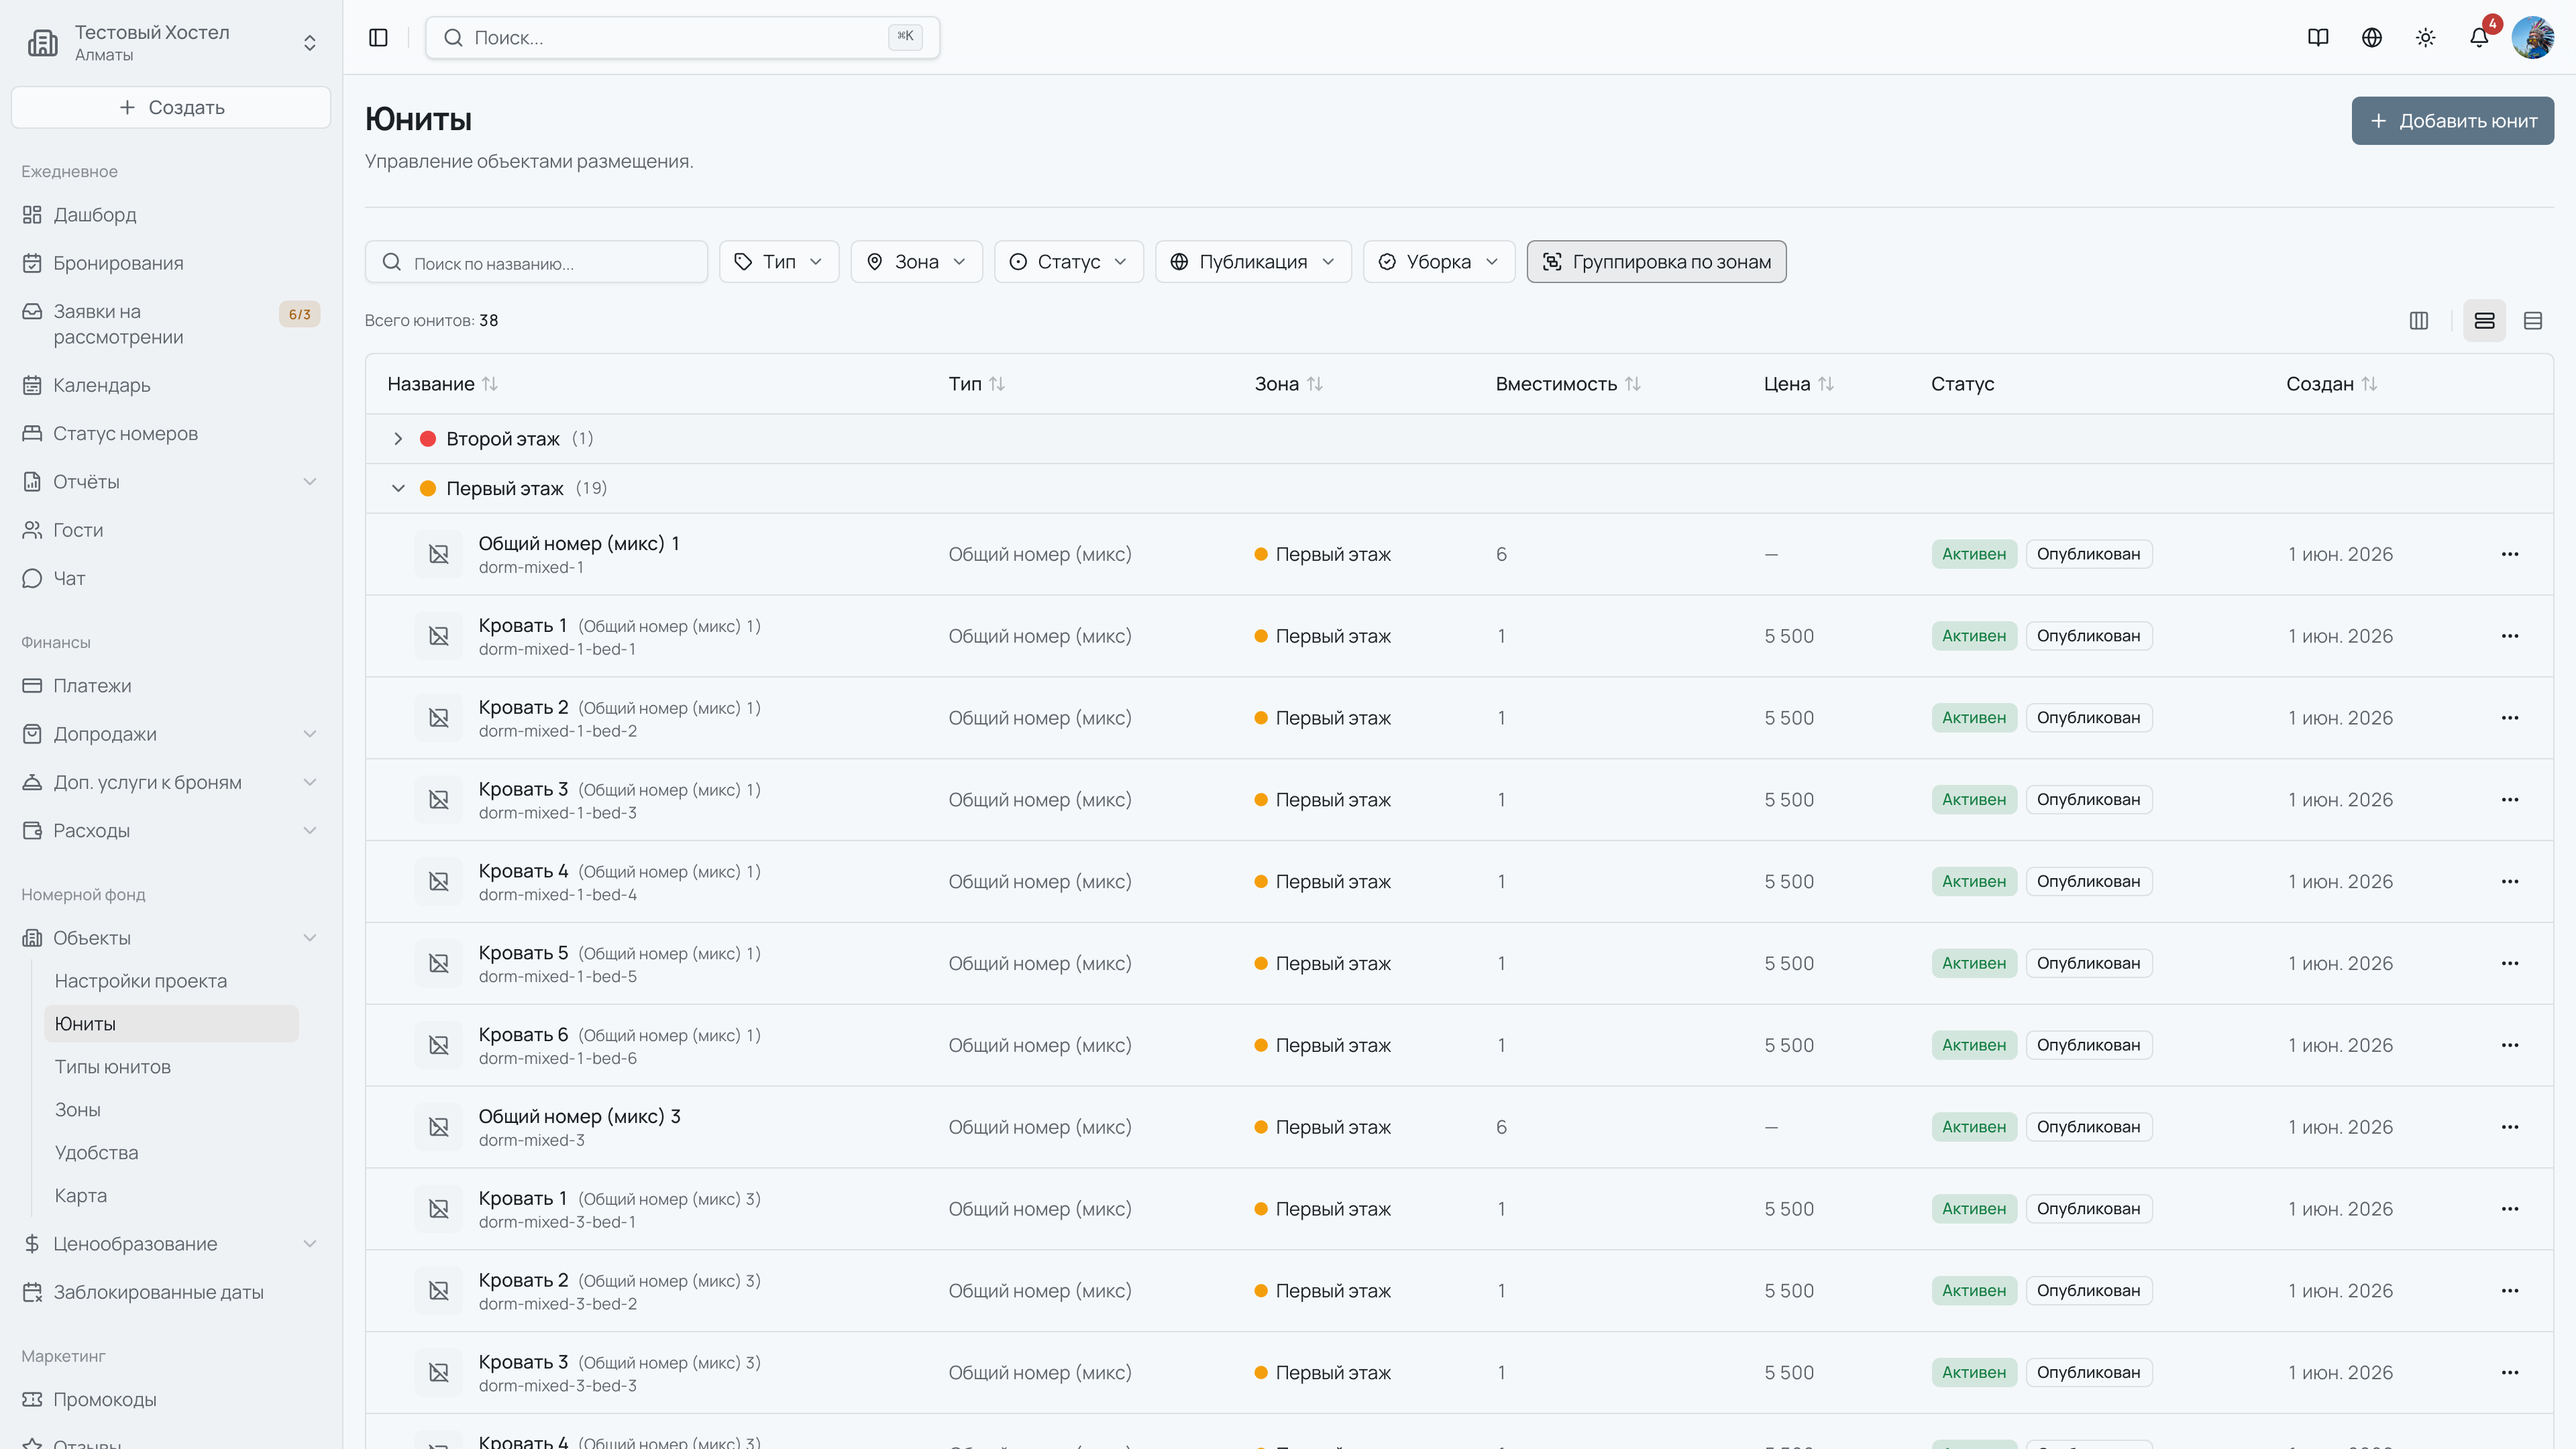This screenshot has height=1449, width=2576.
Task: Click the orange Первый этаж color dot
Action: click(428, 488)
